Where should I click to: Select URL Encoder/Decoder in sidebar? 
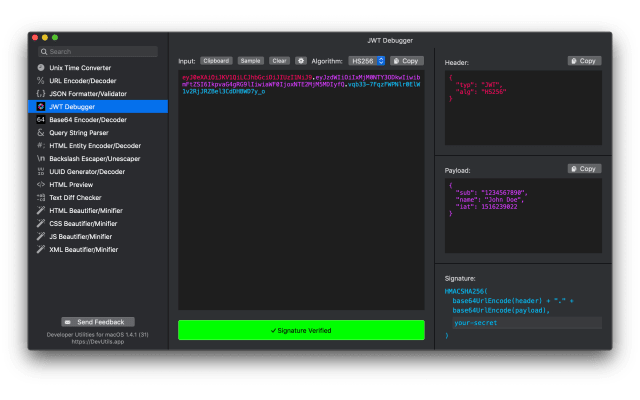coord(98,81)
